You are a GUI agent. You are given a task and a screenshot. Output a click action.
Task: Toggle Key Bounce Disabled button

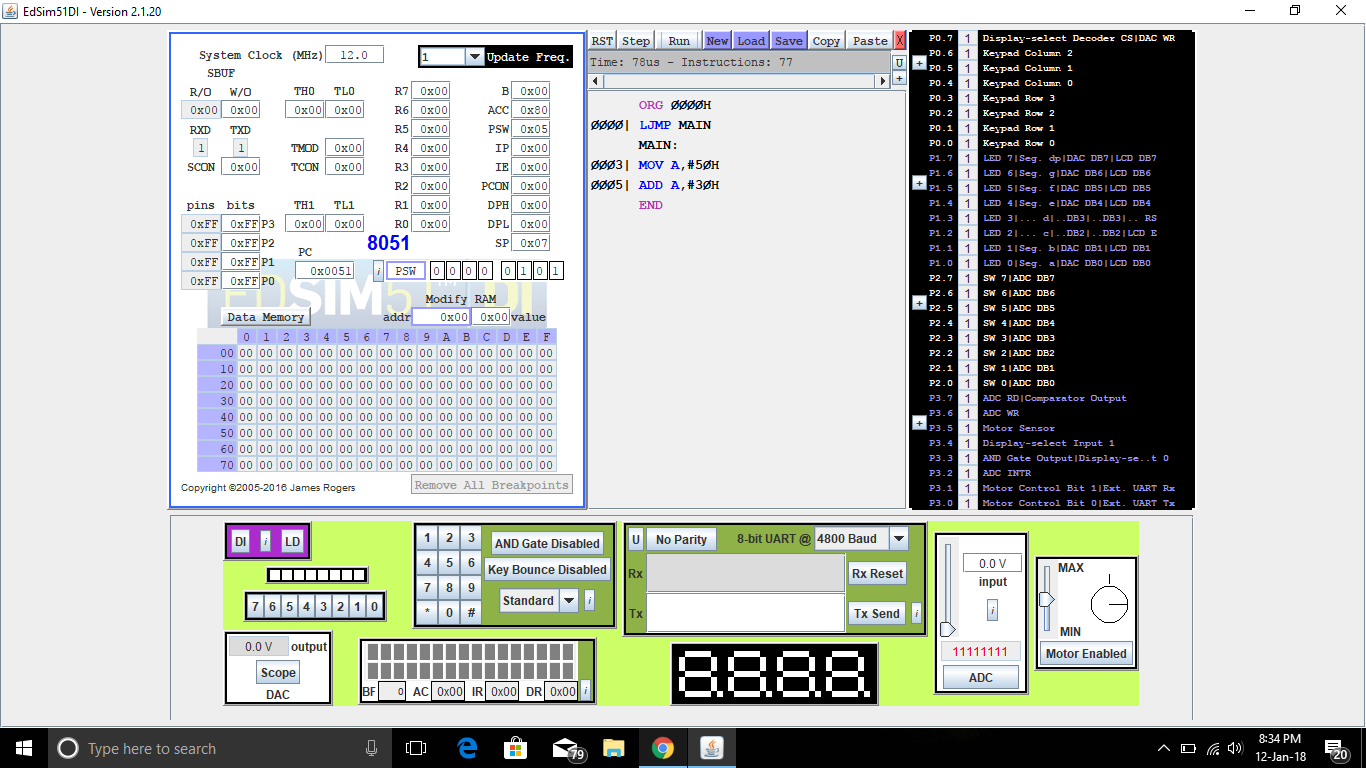tap(547, 569)
